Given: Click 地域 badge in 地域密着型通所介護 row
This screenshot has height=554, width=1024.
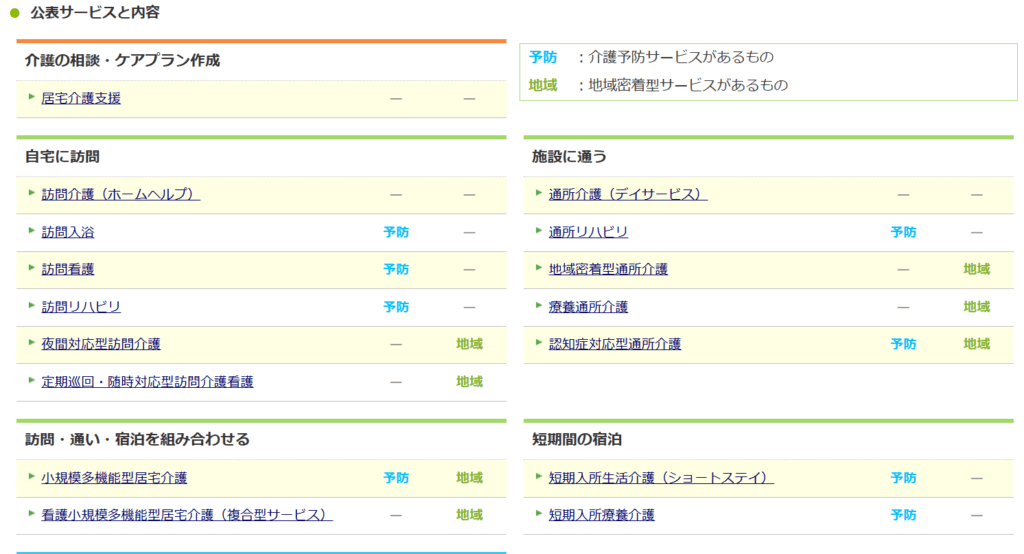Looking at the screenshot, I should coord(976,269).
